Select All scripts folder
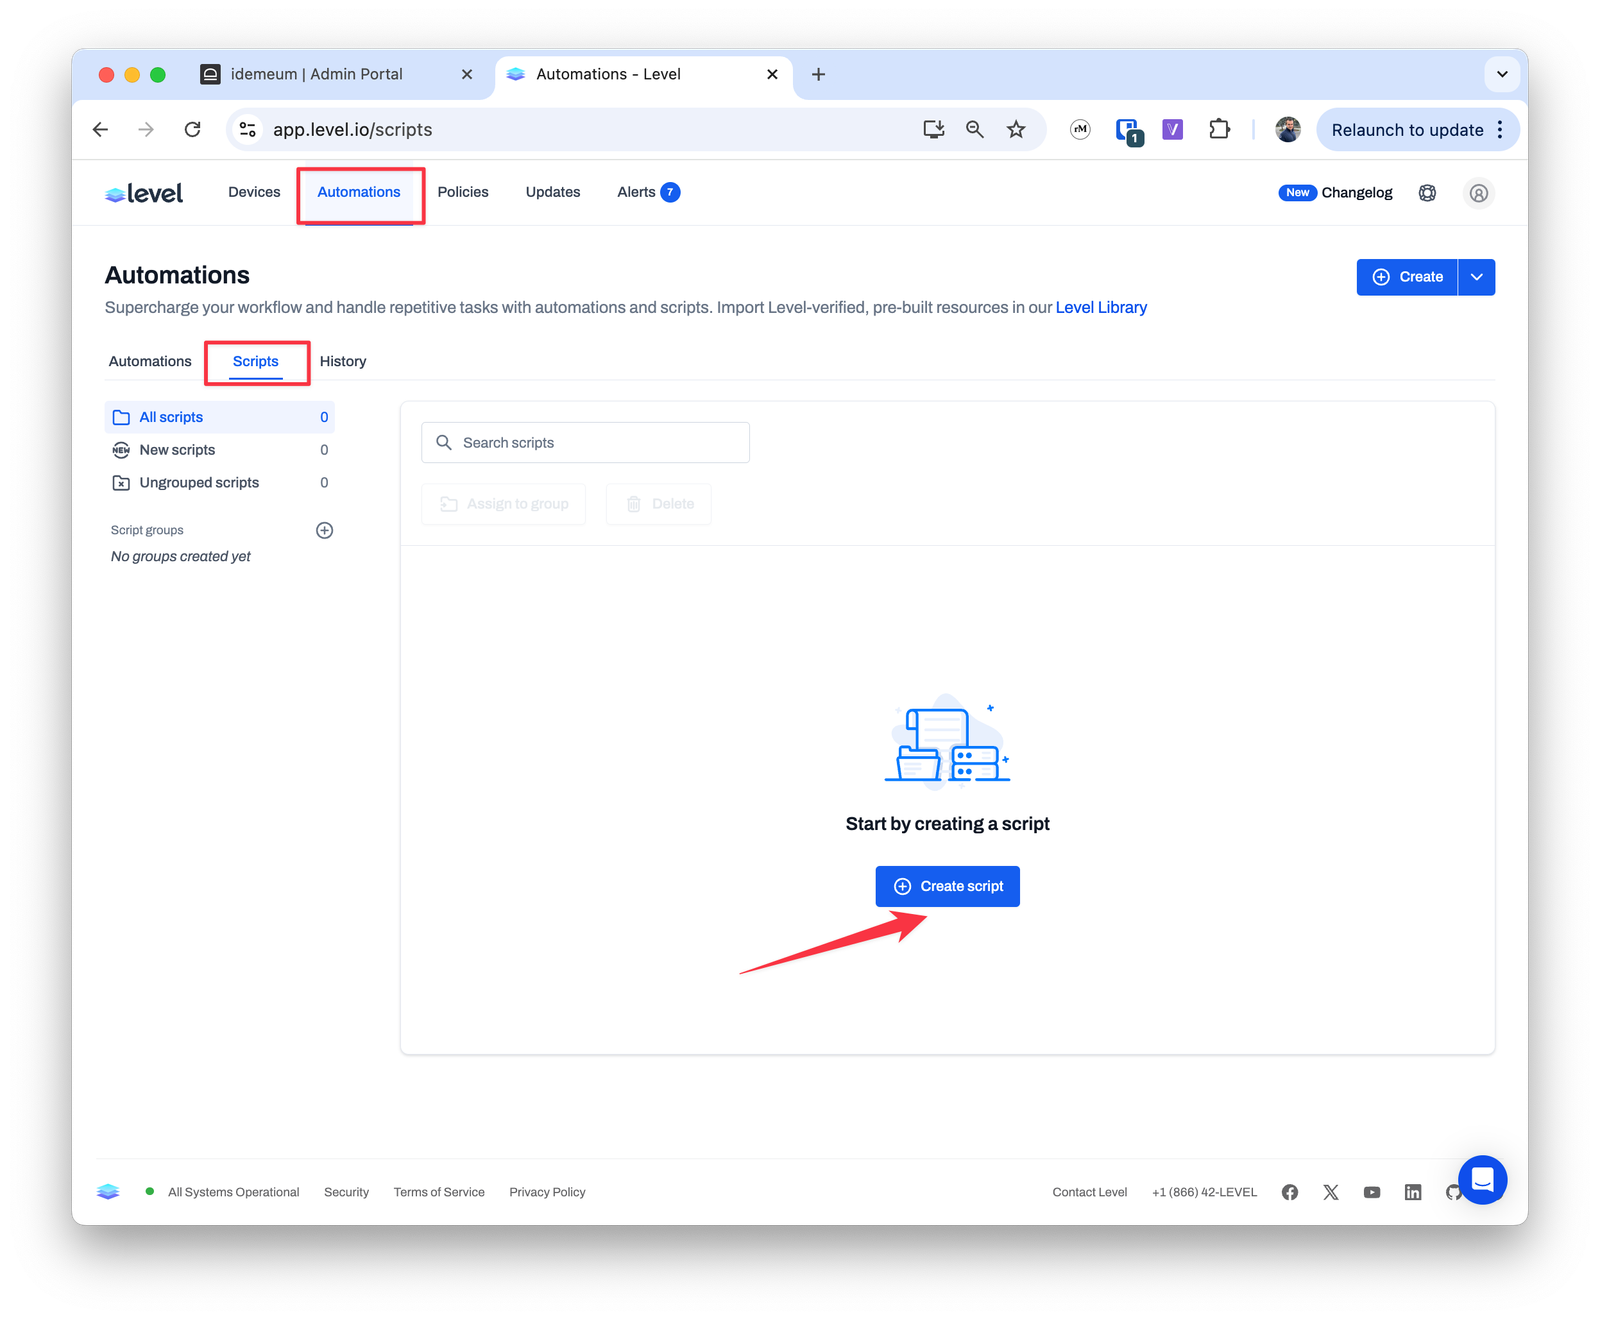 point(219,417)
